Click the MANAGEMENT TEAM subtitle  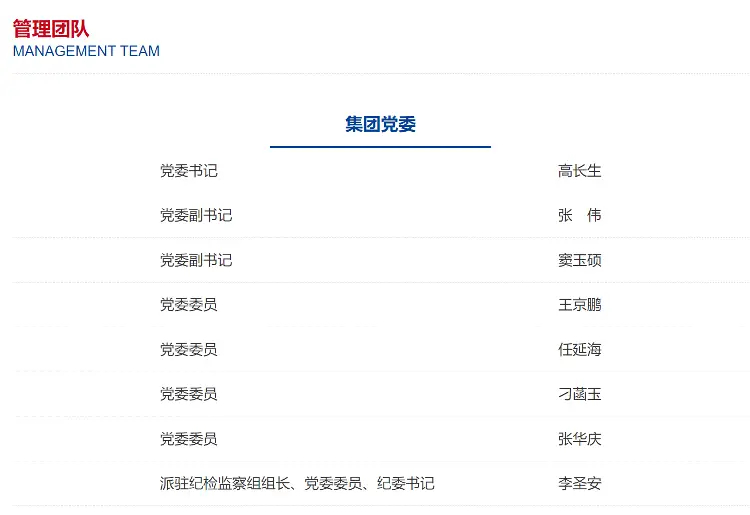86,51
